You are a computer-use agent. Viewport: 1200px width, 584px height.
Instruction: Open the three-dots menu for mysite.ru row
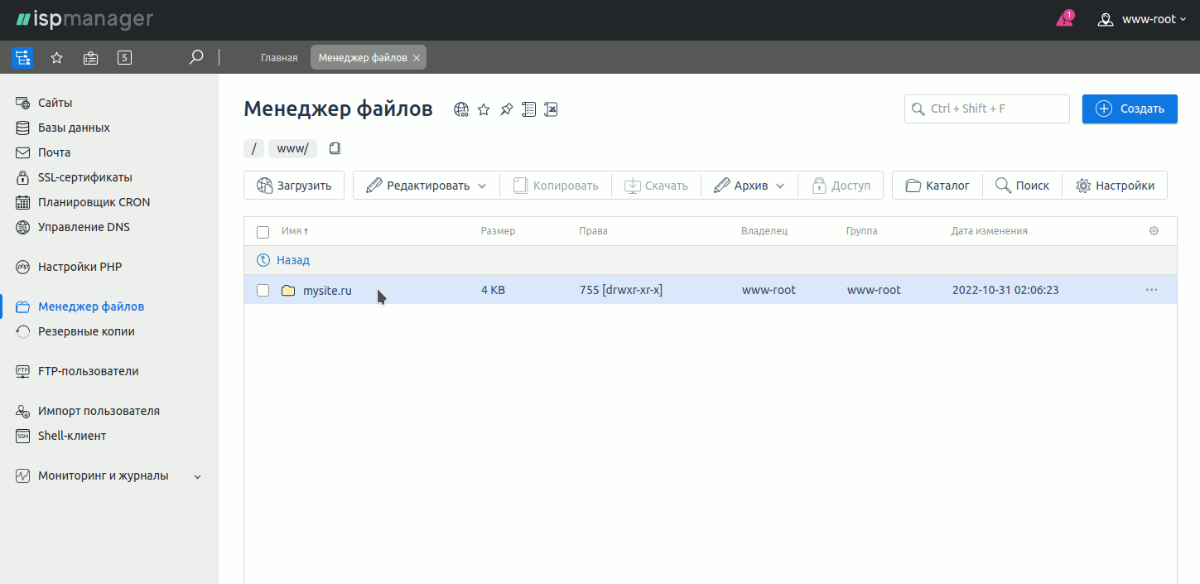[1151, 290]
